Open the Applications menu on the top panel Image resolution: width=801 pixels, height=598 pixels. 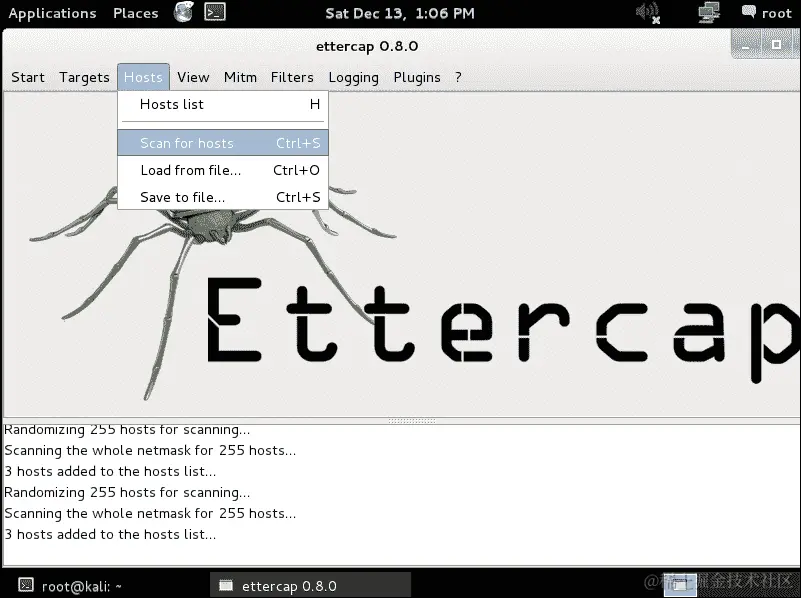52,13
